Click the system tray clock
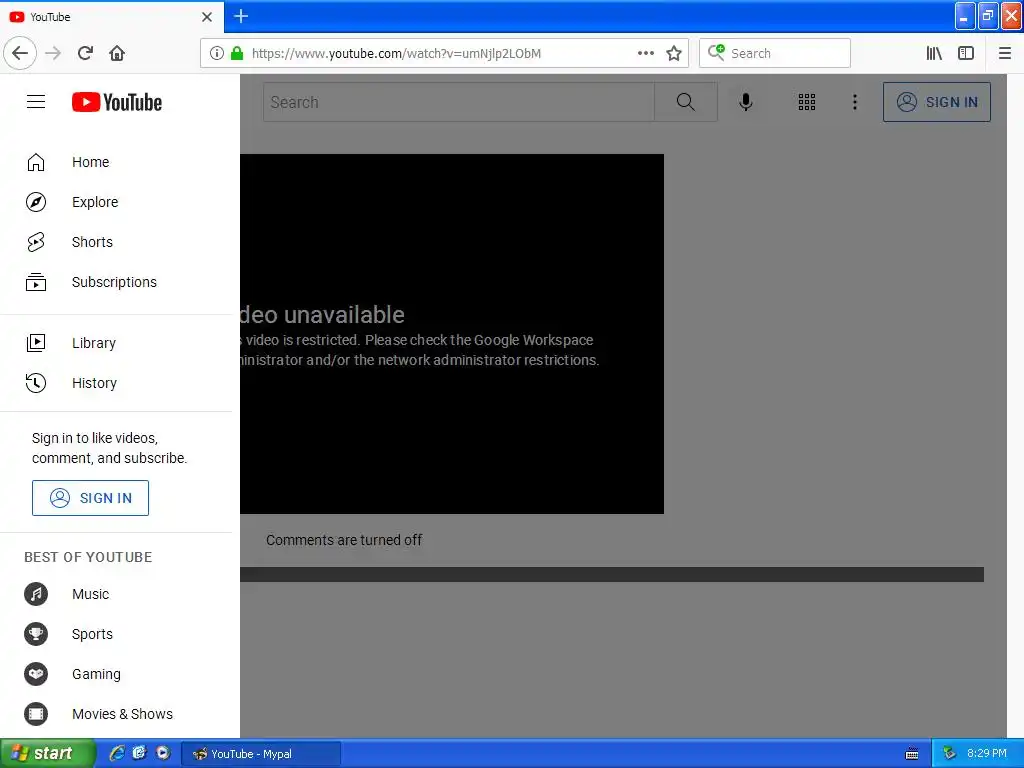1024x768 pixels. click(x=987, y=753)
